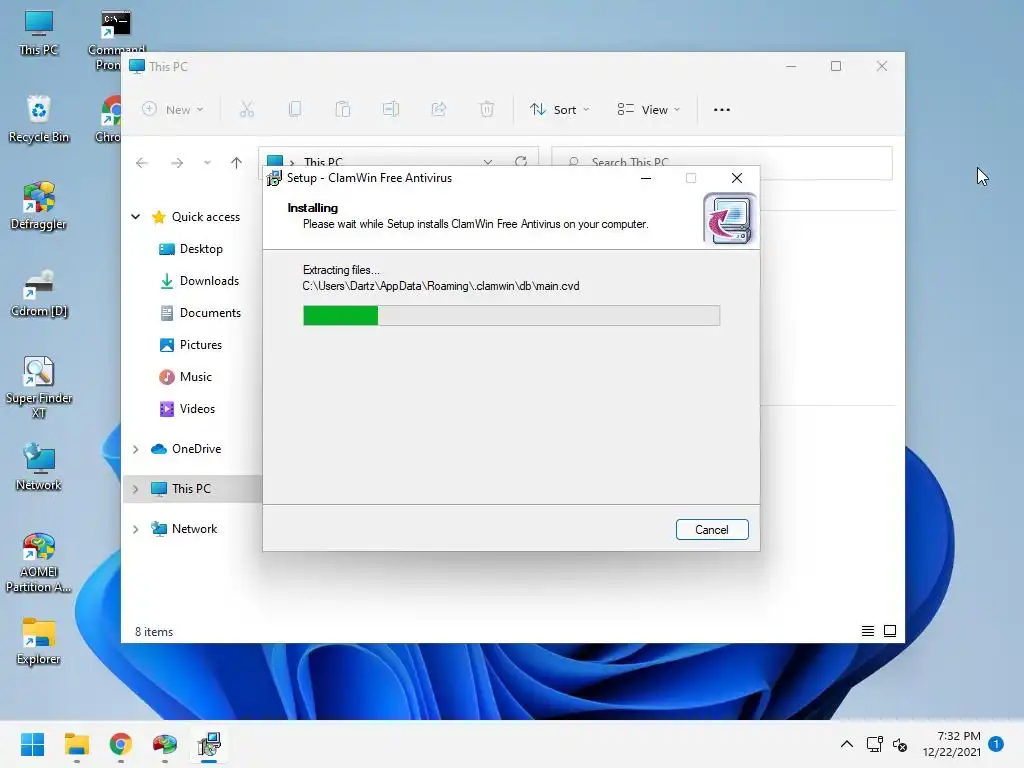Cancel the ClamWin installation
The image size is (1024, 768).
[712, 530]
